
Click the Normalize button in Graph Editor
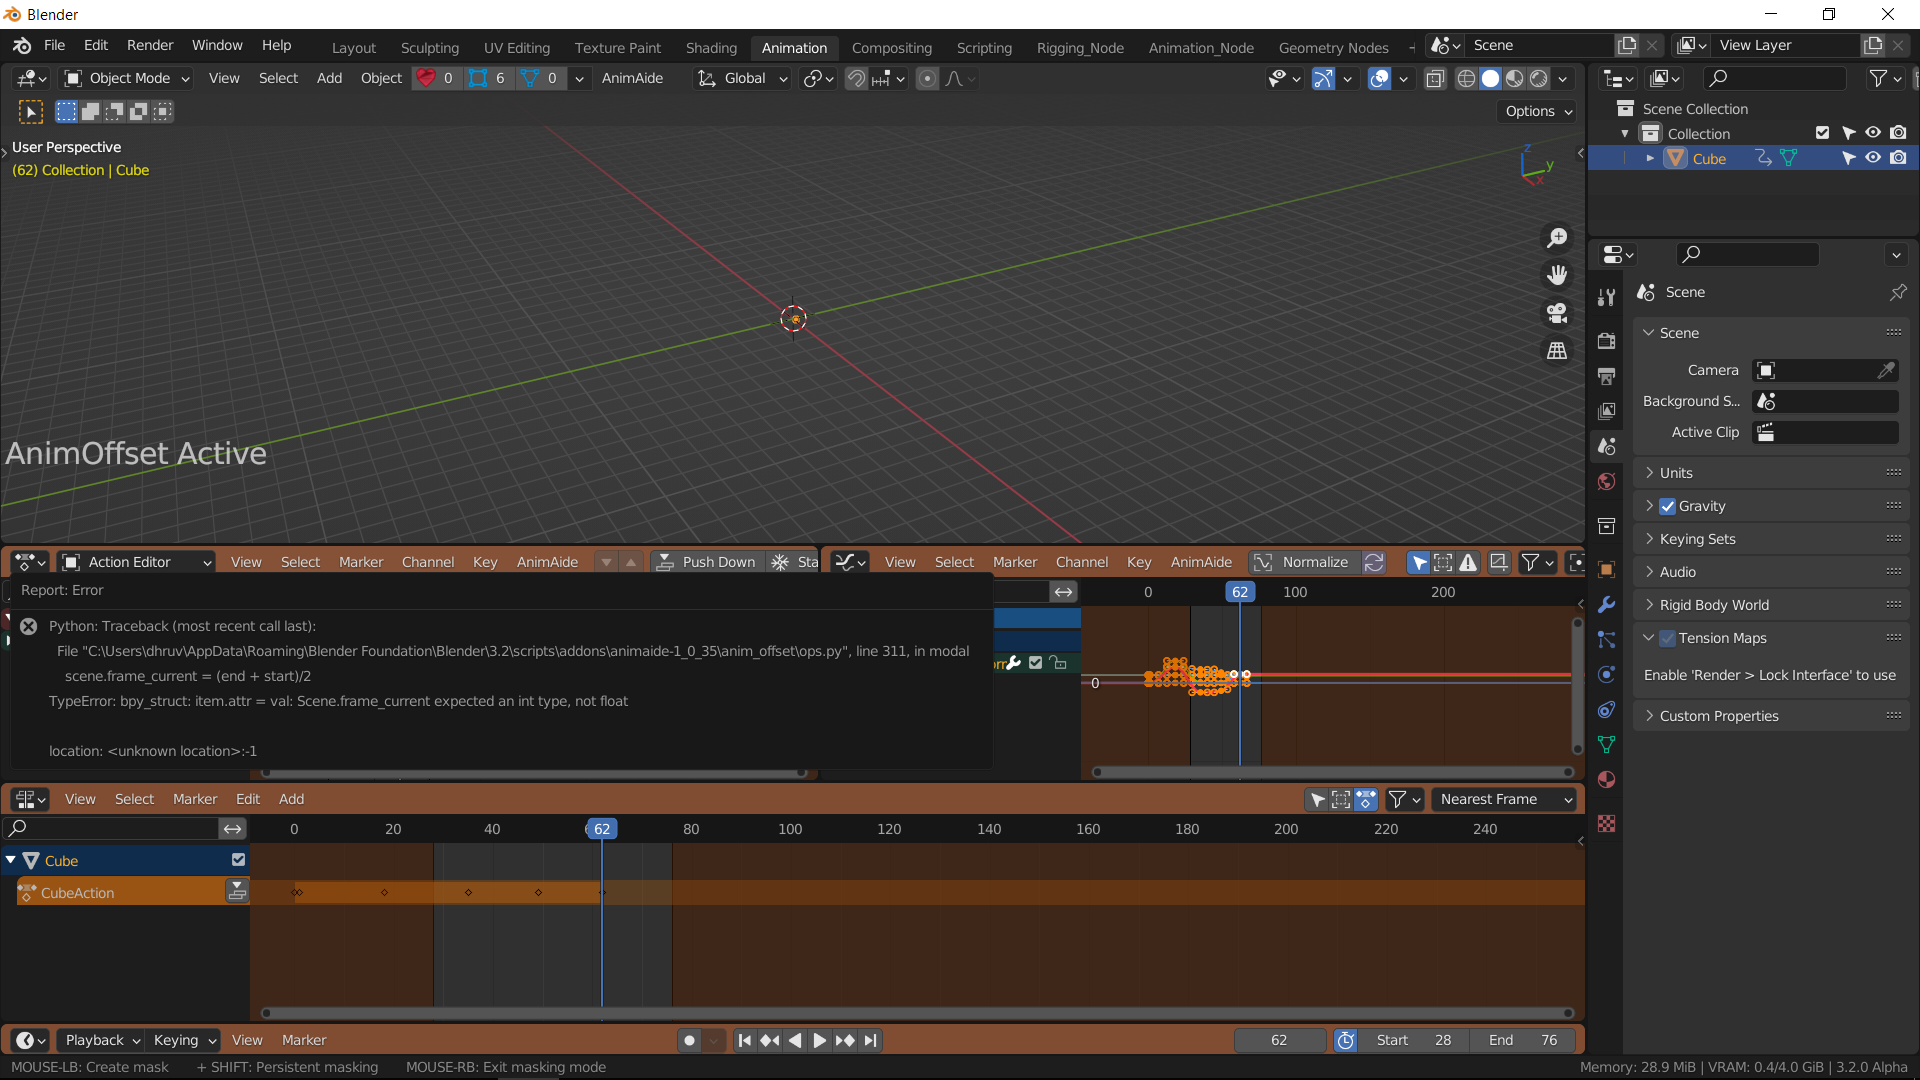[x=1313, y=562]
